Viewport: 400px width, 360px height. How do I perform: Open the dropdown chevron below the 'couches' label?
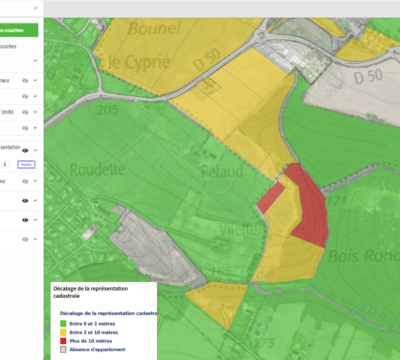click(x=35, y=61)
